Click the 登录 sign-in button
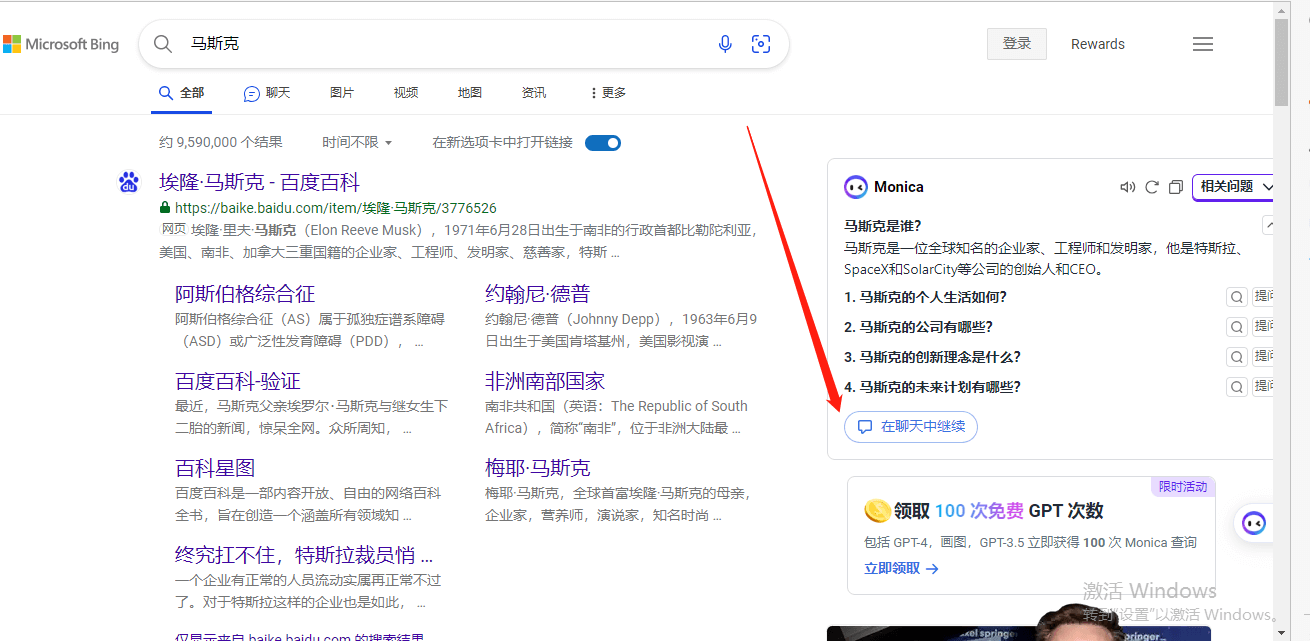Screen dimensions: 1310x641 (1017, 44)
